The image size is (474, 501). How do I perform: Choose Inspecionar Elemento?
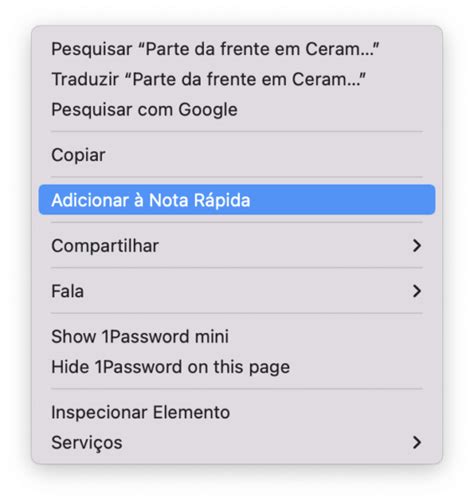237,412
